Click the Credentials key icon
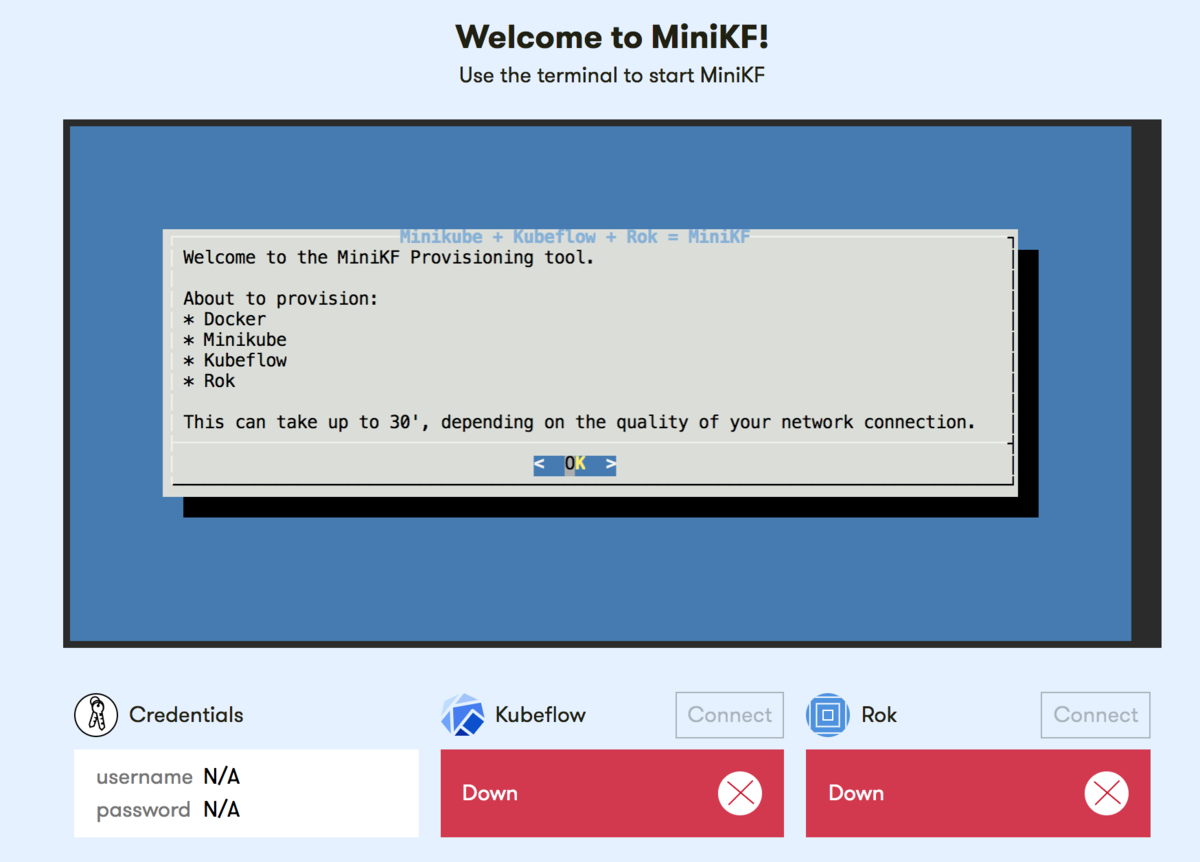 click(x=96, y=715)
